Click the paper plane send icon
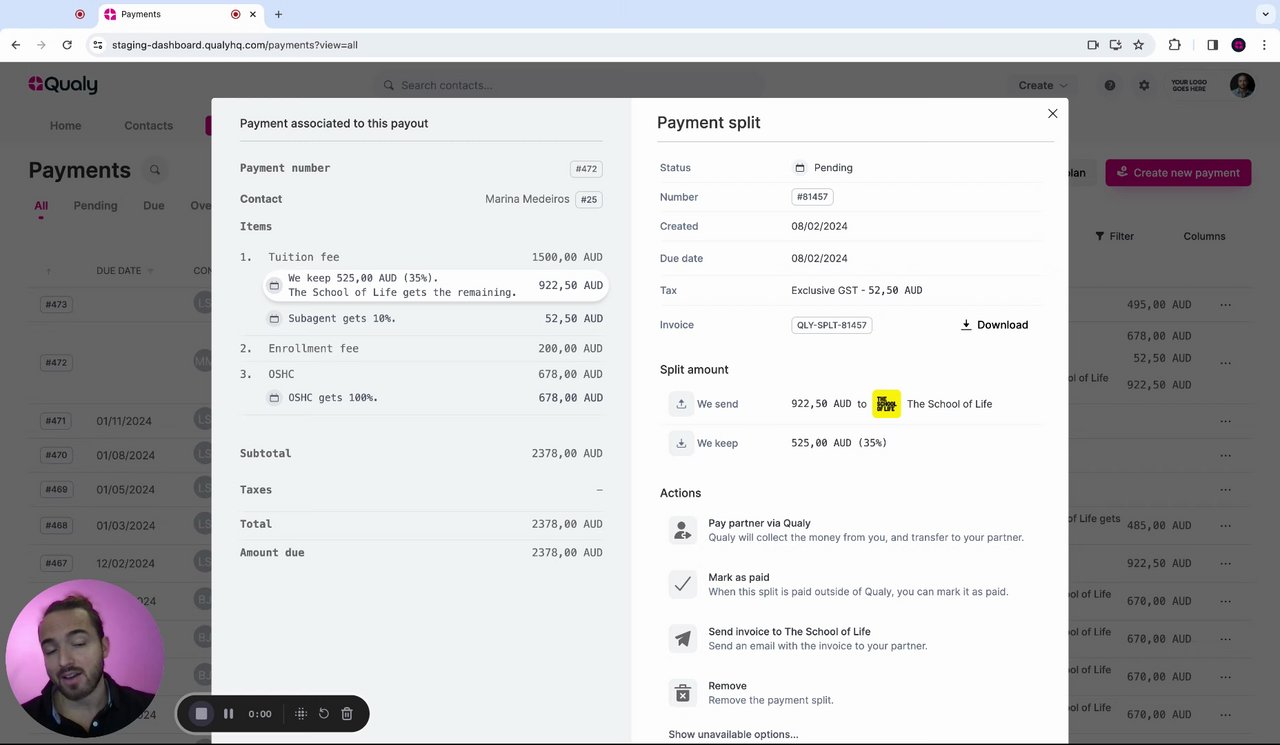Image resolution: width=1280 pixels, height=745 pixels. (682, 638)
